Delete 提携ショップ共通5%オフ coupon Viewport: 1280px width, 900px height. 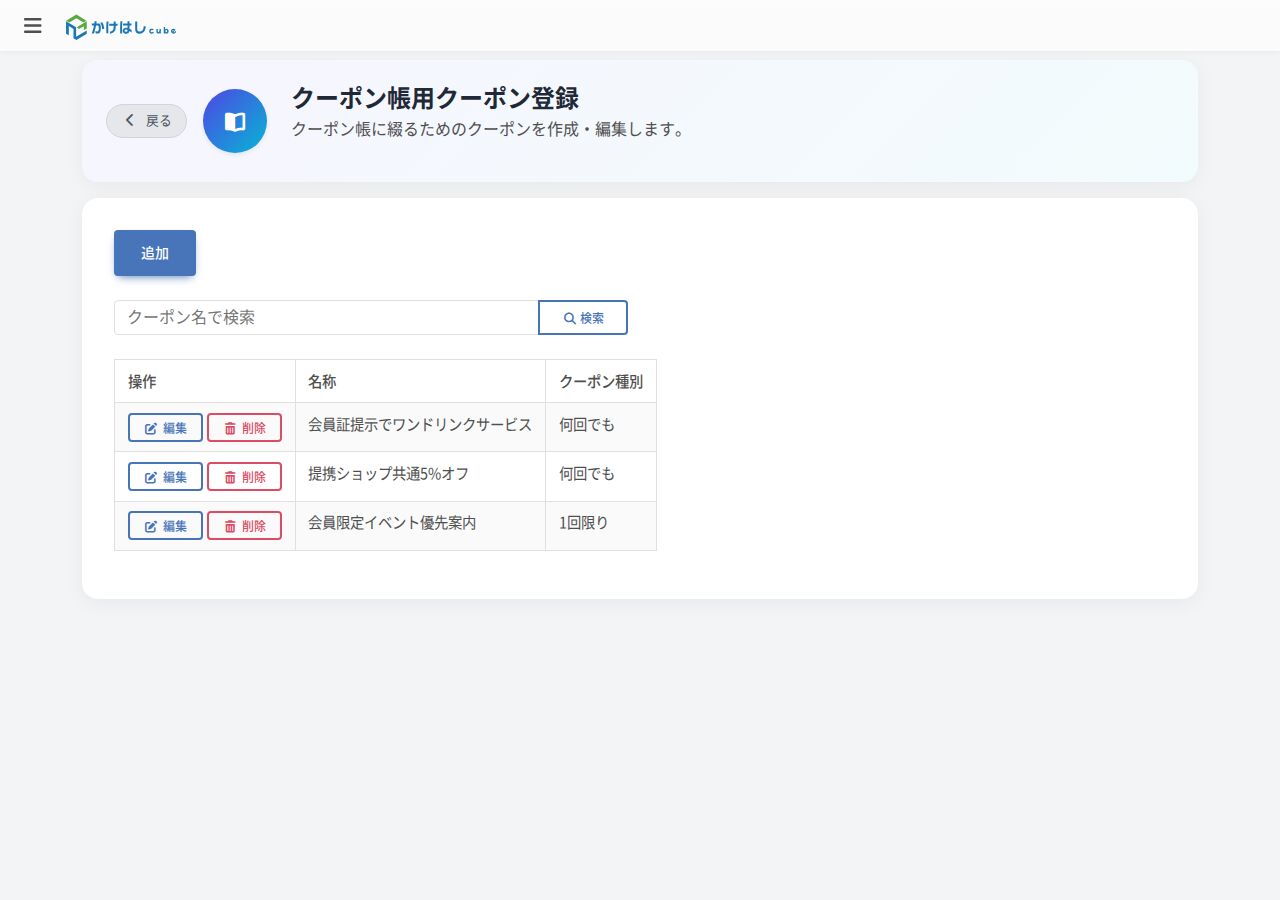[x=244, y=476]
